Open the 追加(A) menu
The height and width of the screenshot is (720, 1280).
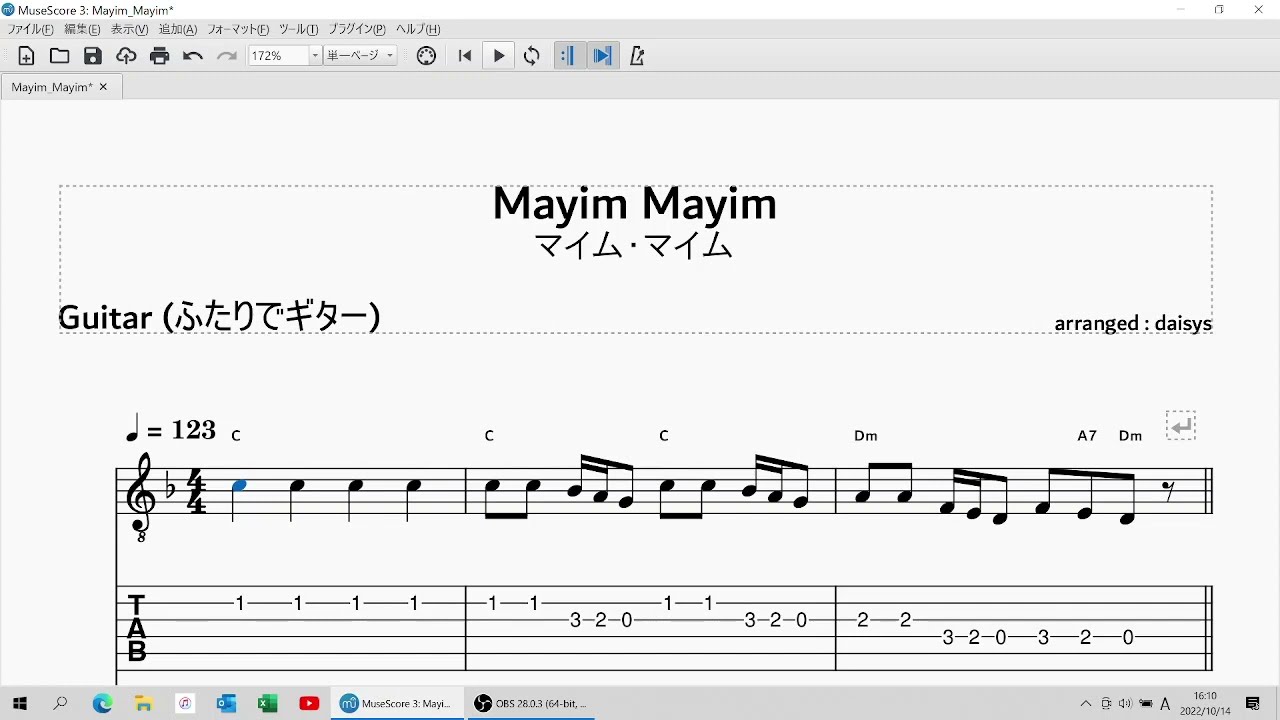pyautogui.click(x=178, y=29)
